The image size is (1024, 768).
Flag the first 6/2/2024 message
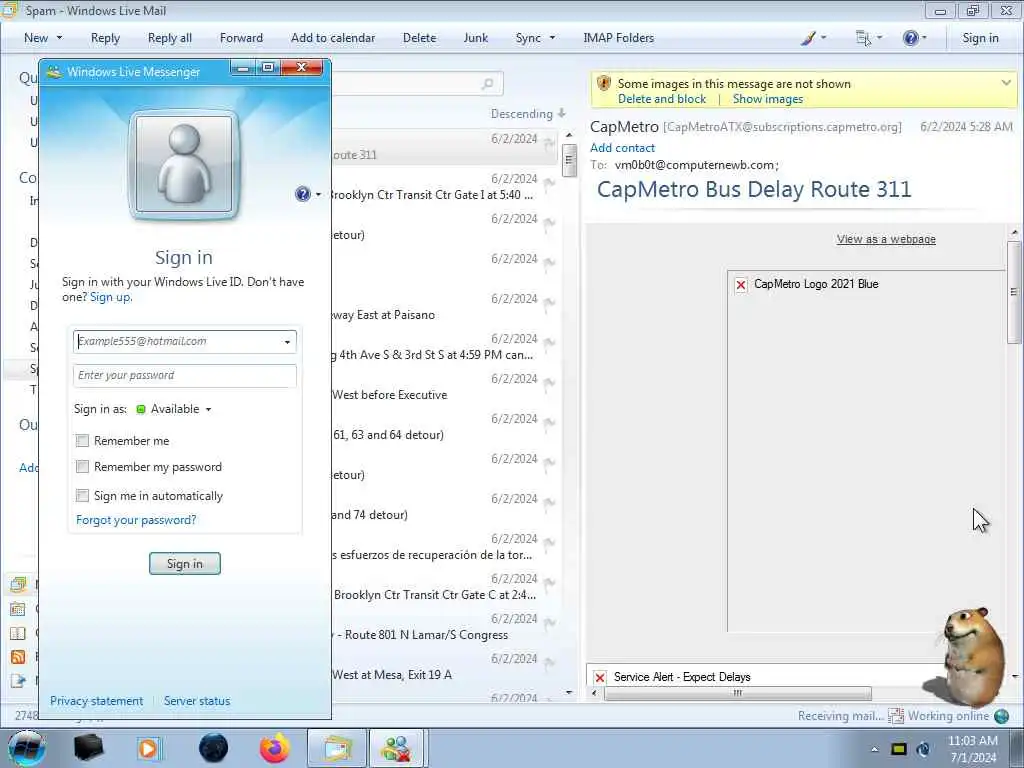pyautogui.click(x=549, y=142)
